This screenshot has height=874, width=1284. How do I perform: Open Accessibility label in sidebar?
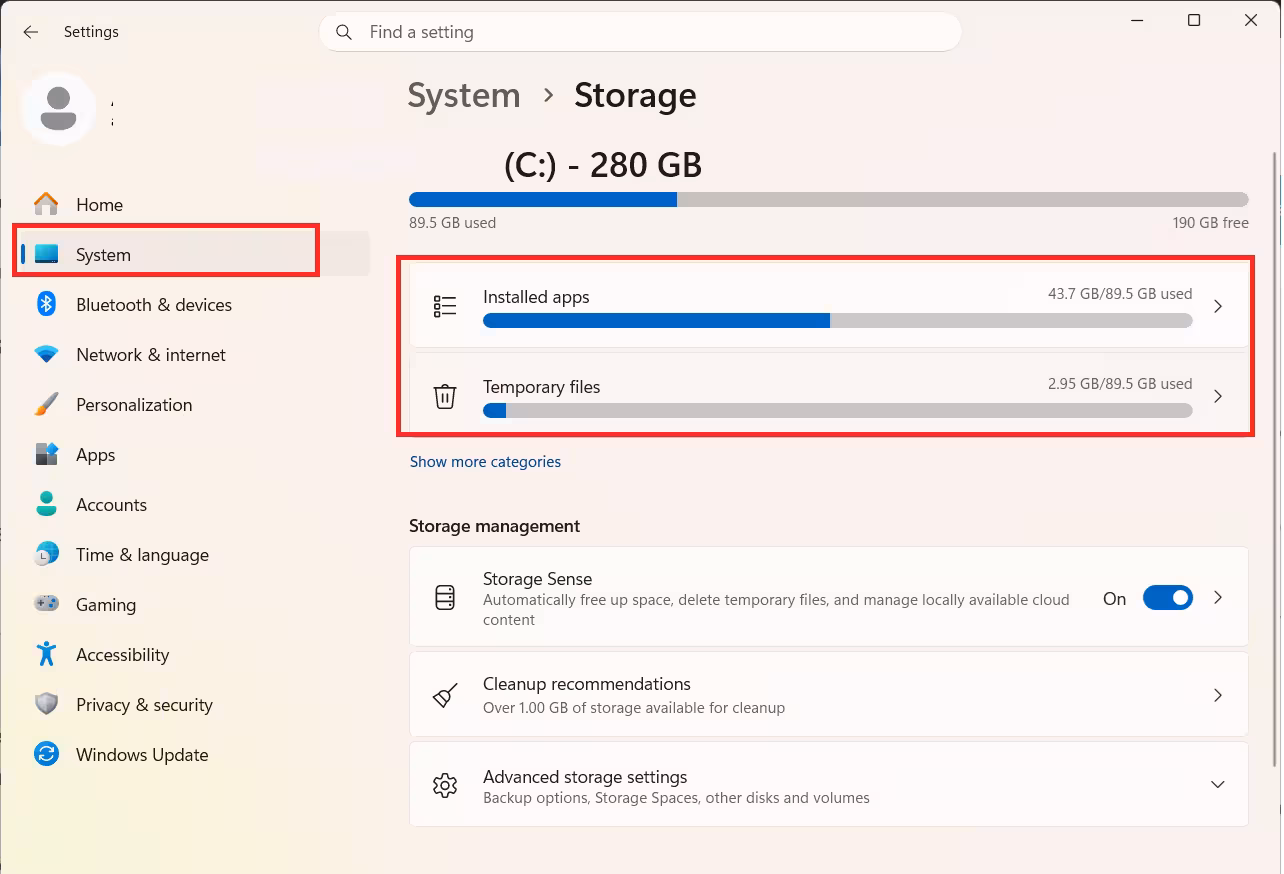[122, 655]
